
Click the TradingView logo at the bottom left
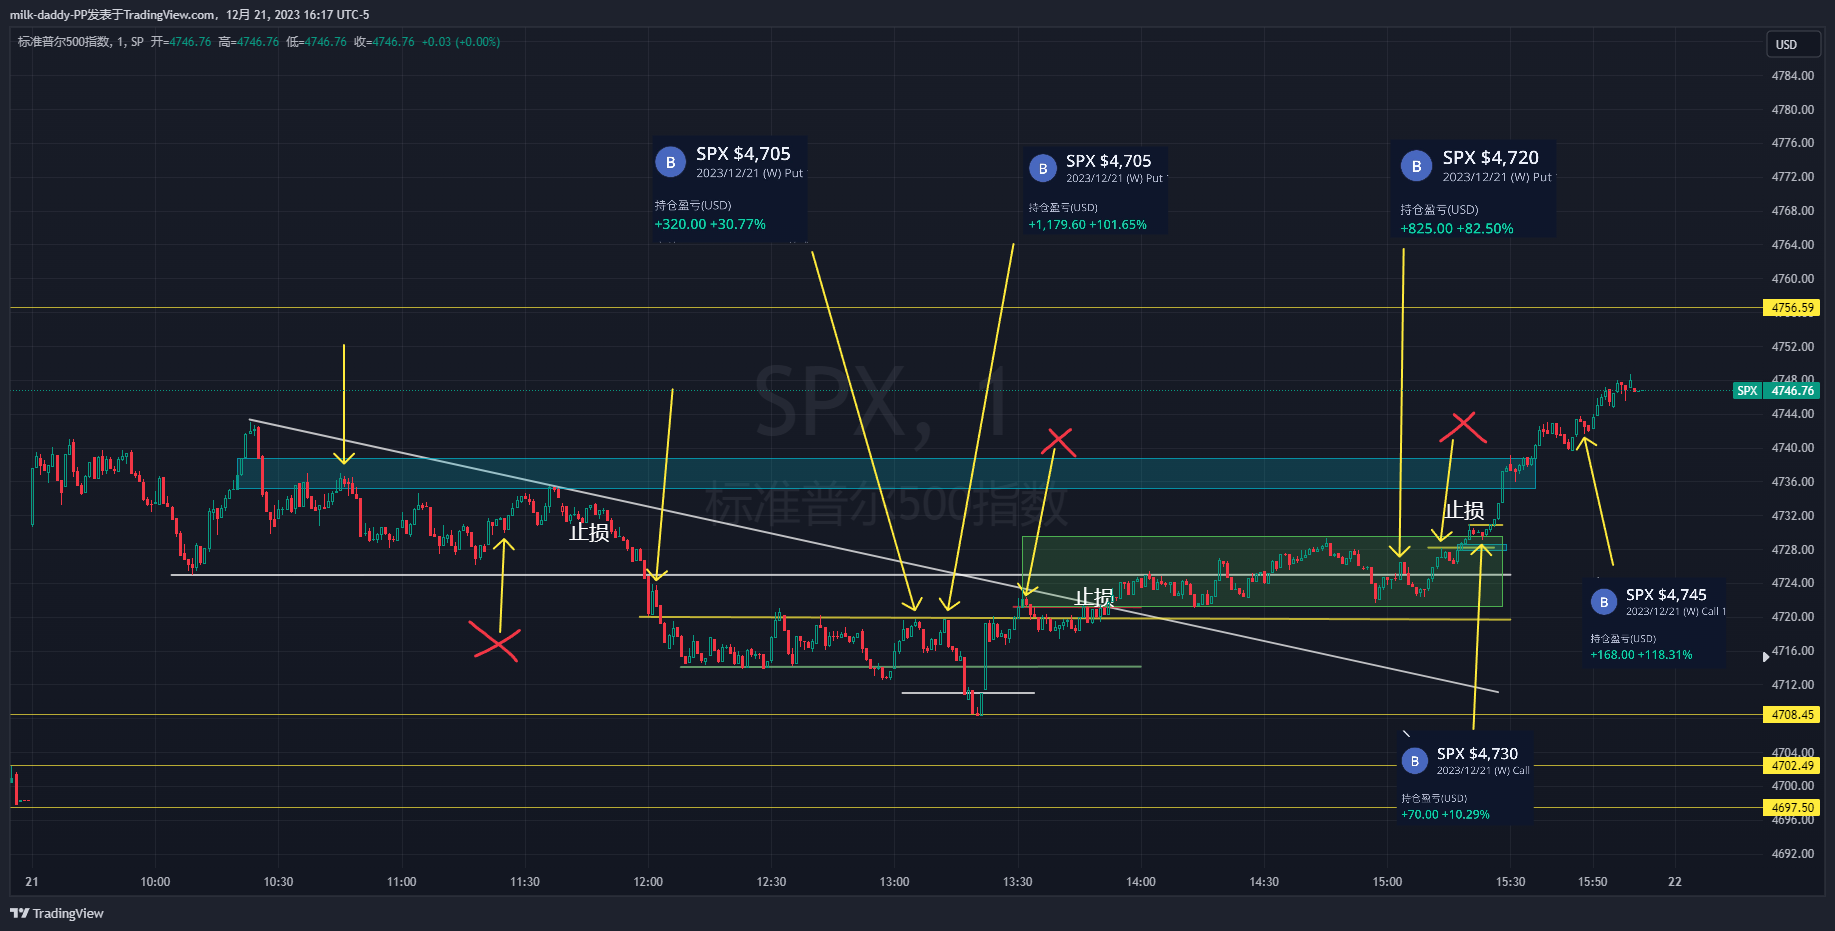pos(57,913)
